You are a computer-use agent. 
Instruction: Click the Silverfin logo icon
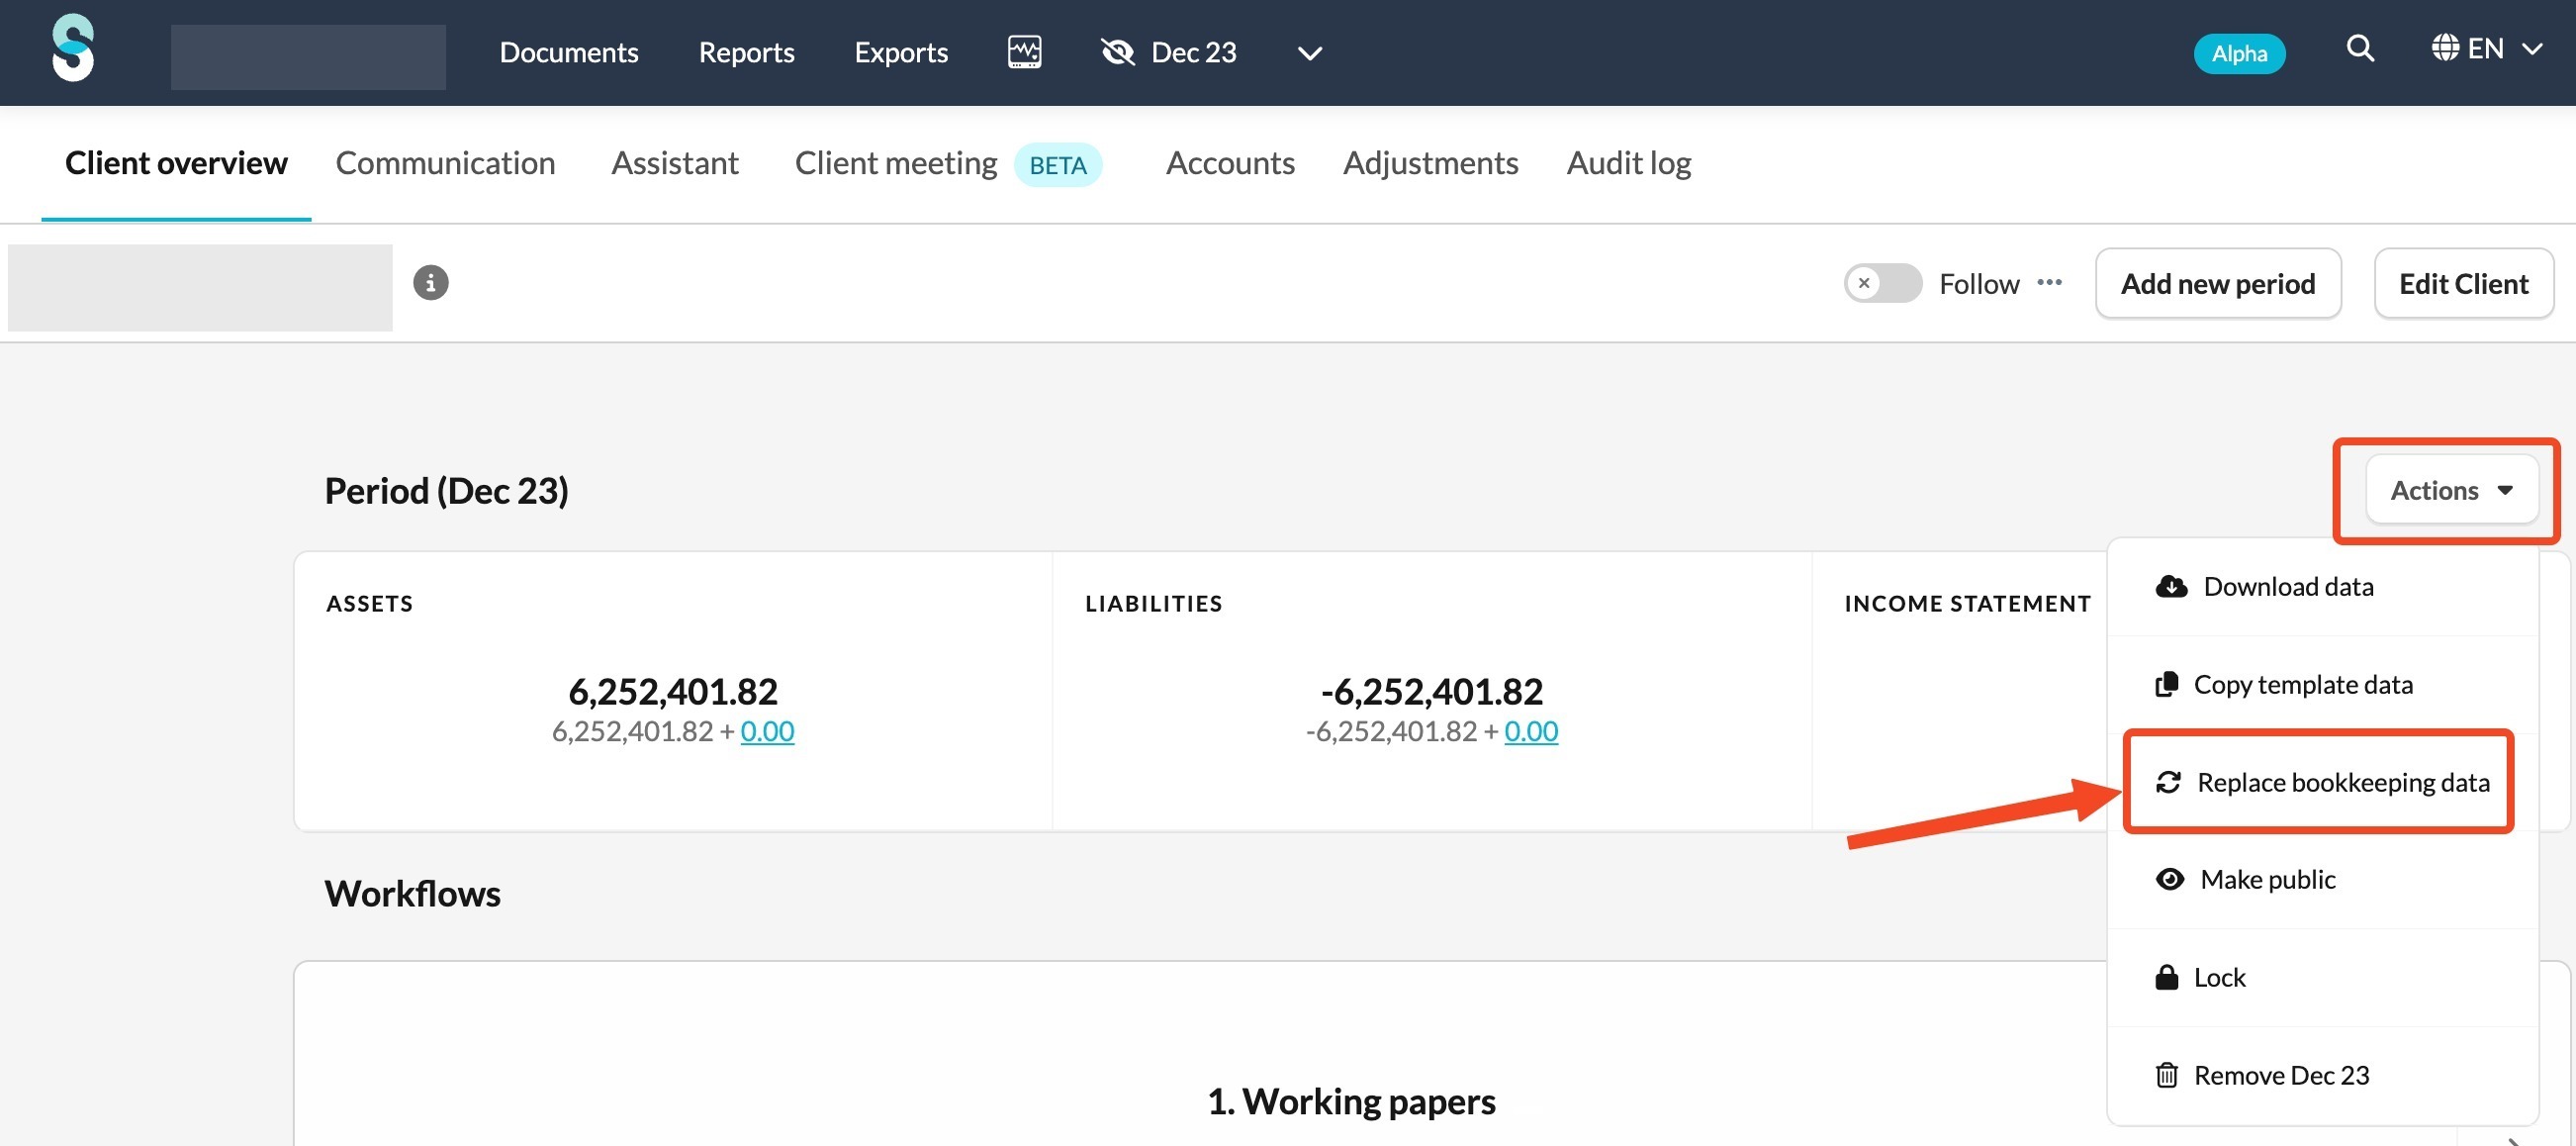click(73, 48)
